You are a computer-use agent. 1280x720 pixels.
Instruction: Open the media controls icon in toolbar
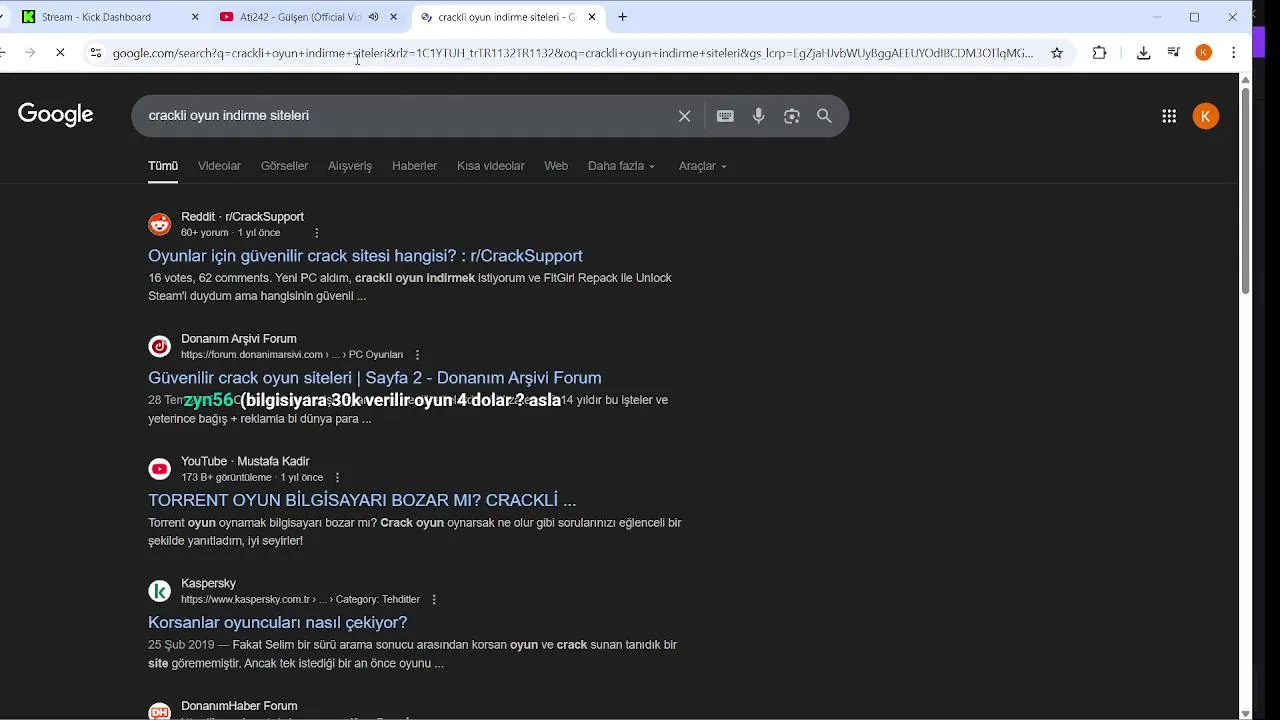click(x=1175, y=53)
